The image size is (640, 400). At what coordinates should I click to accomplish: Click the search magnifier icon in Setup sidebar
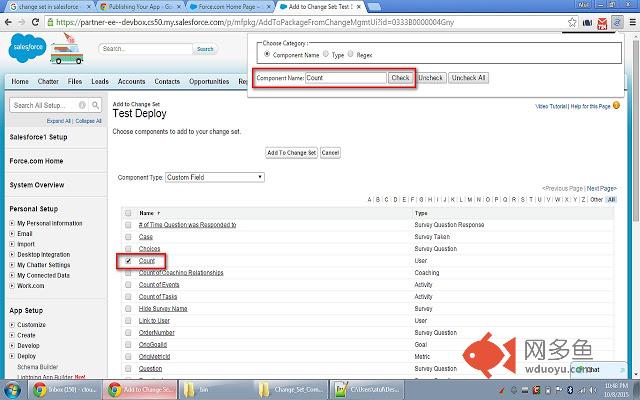tap(97, 105)
